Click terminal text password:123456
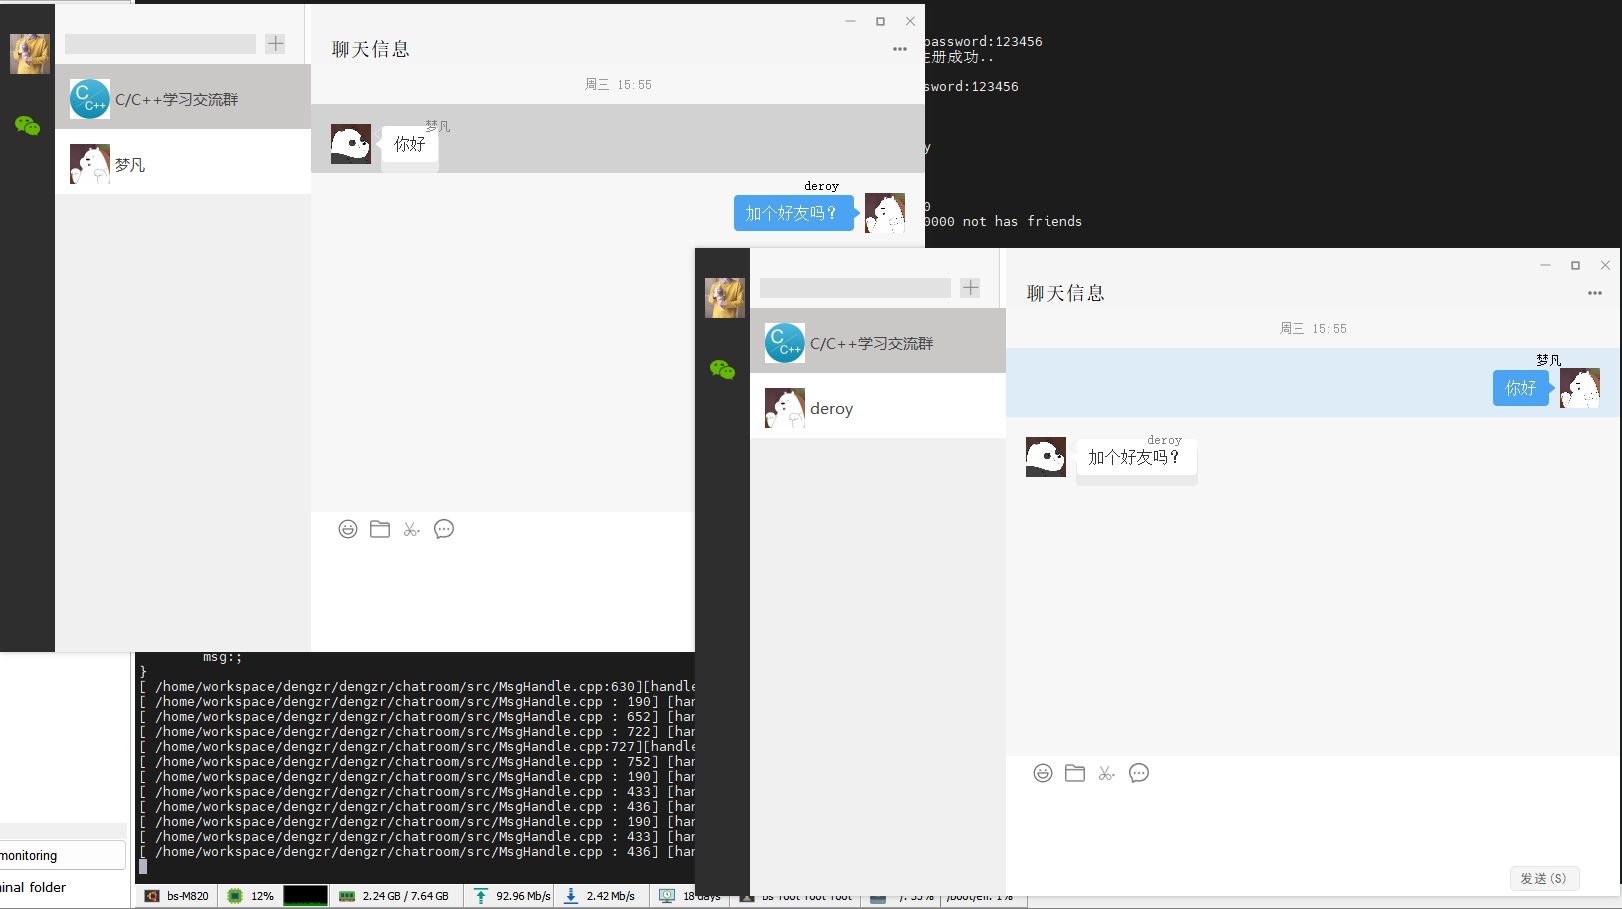 point(984,41)
